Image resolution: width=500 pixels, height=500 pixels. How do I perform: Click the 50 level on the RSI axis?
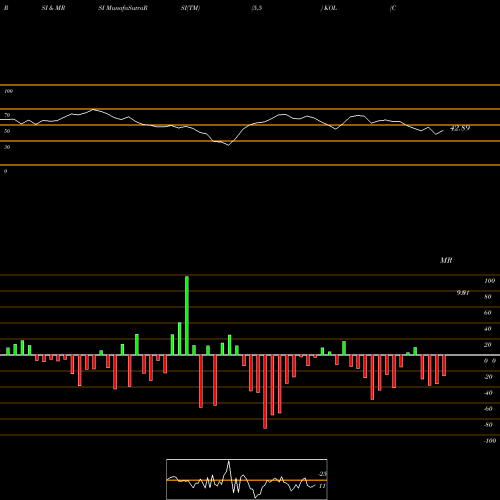7,131
